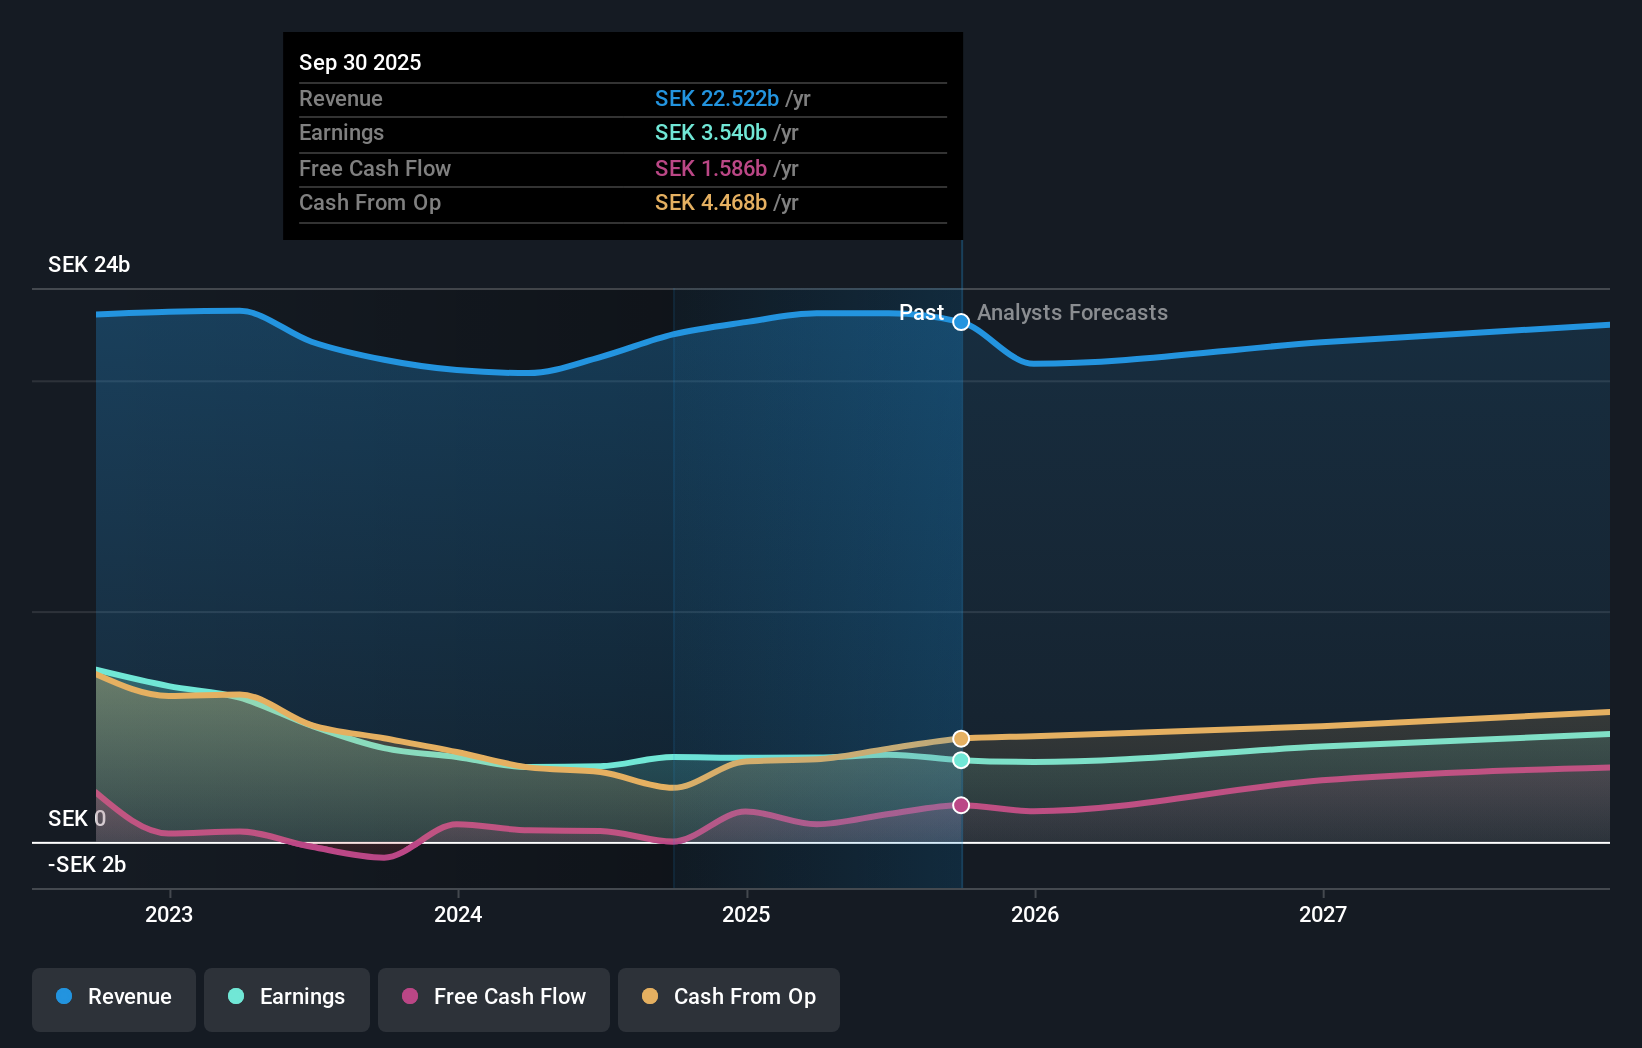Select the blue Revenue marker on the forecast divider
Viewport: 1642px width, 1048px height.
click(x=961, y=322)
